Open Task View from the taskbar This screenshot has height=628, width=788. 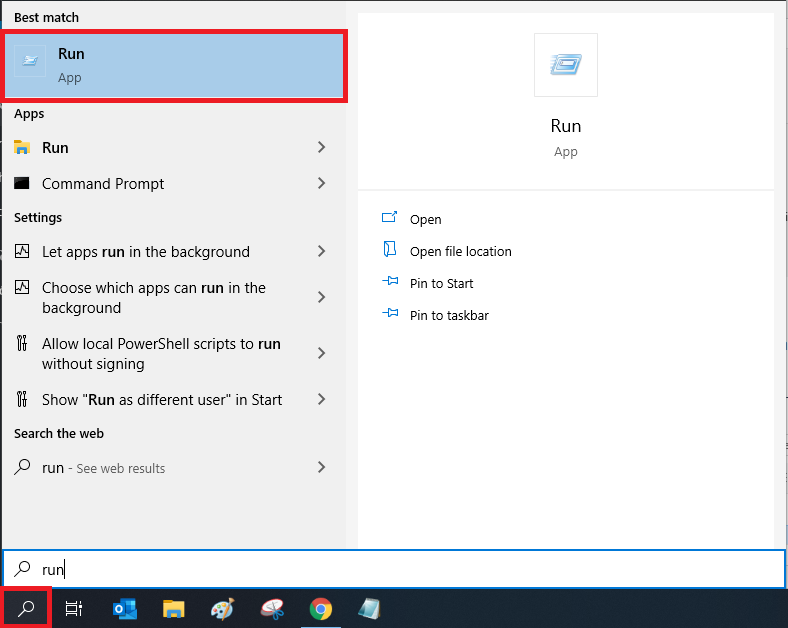coord(74,608)
